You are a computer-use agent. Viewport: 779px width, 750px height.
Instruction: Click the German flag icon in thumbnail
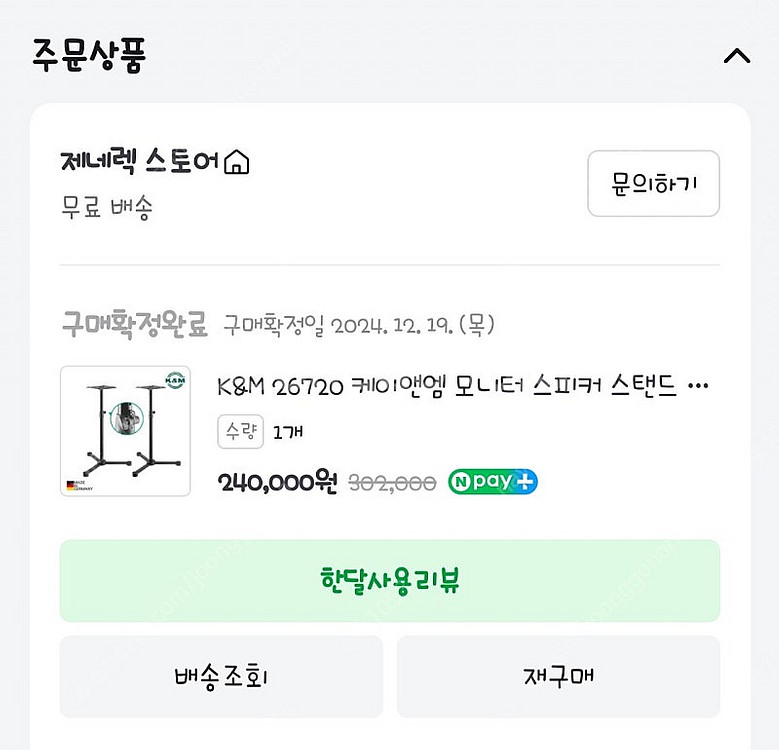[x=70, y=484]
